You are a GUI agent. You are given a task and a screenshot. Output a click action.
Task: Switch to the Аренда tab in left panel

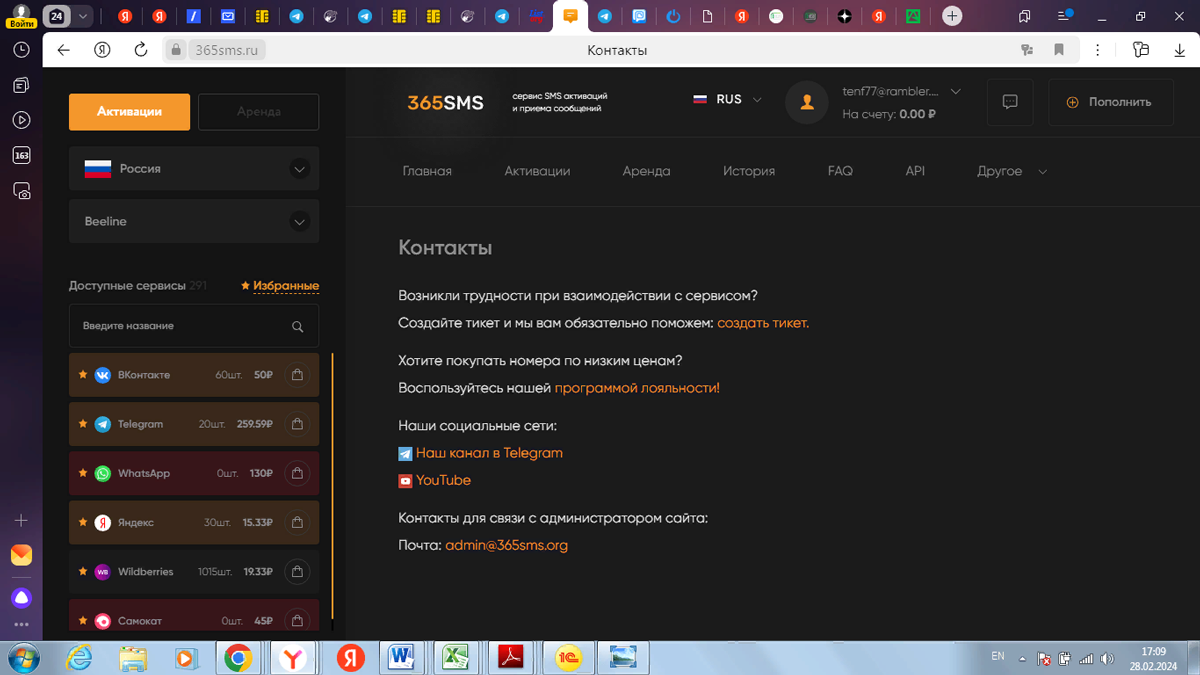click(259, 112)
